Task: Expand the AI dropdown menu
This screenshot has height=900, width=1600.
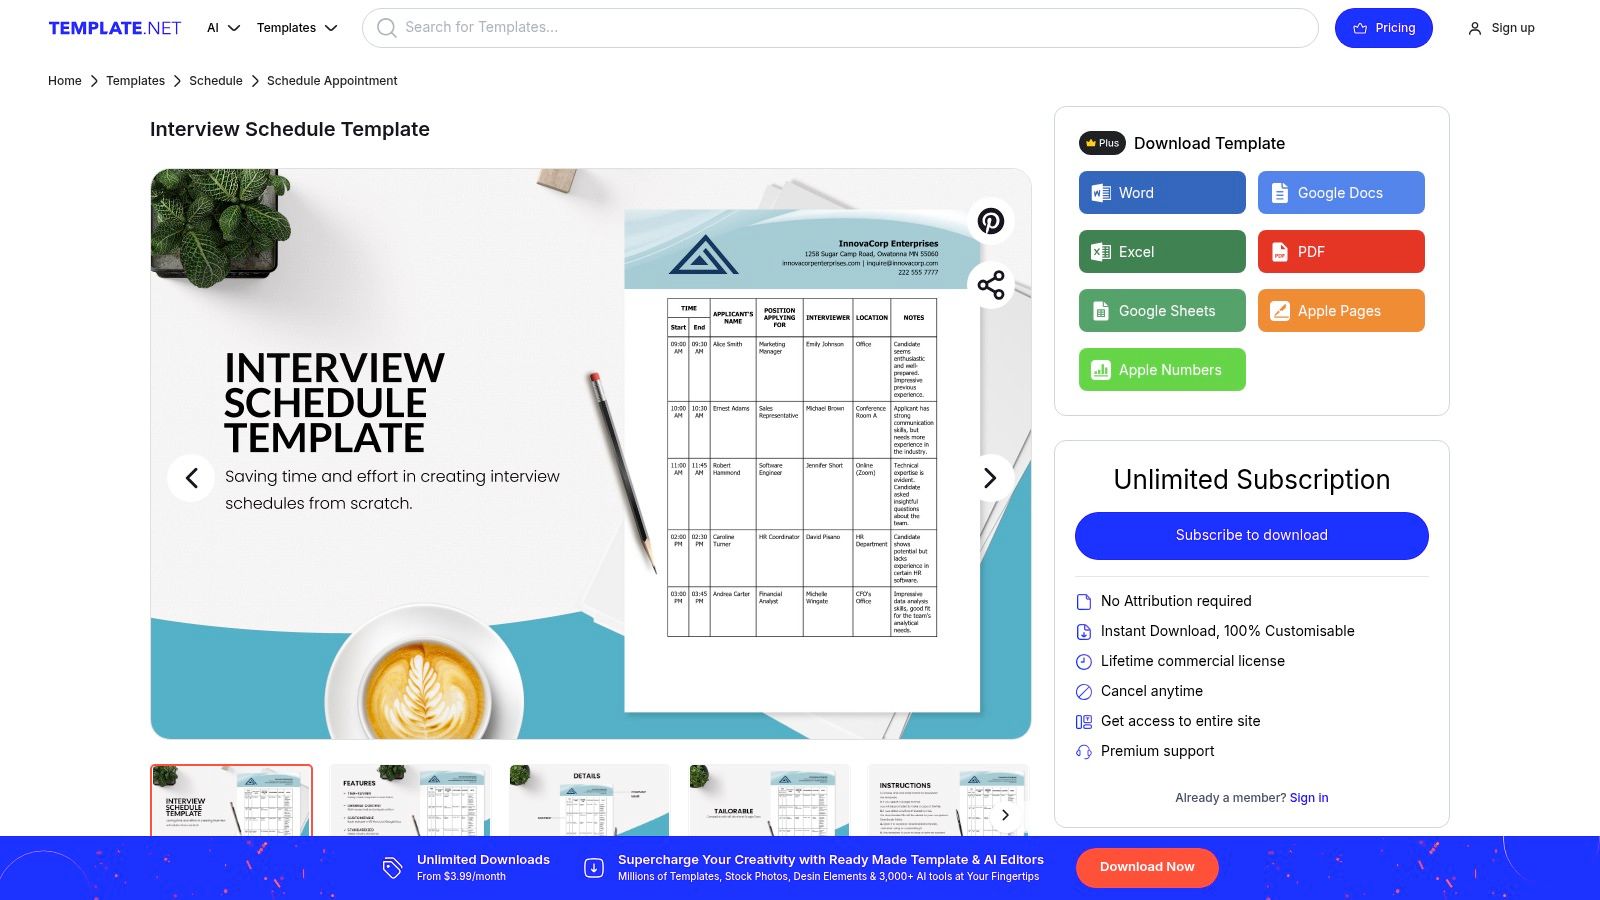Action: 223,28
